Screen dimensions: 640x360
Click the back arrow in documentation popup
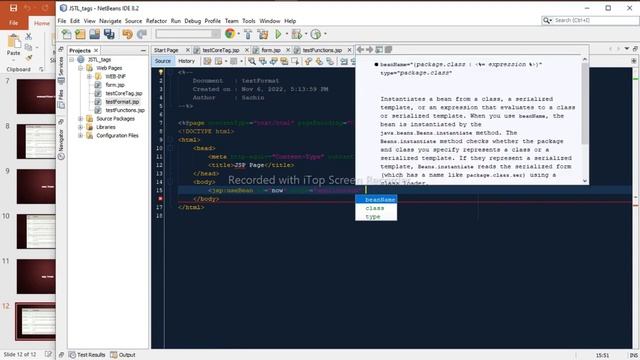360,49
